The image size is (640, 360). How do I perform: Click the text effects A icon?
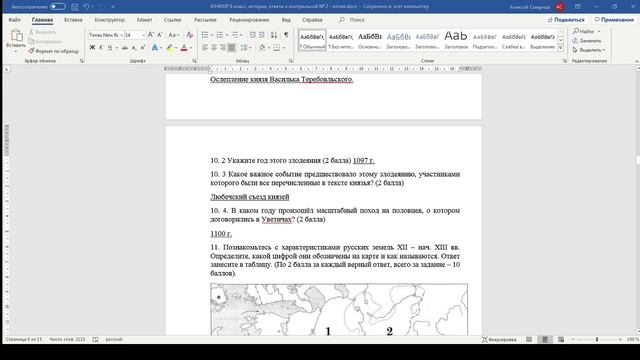tap(155, 48)
